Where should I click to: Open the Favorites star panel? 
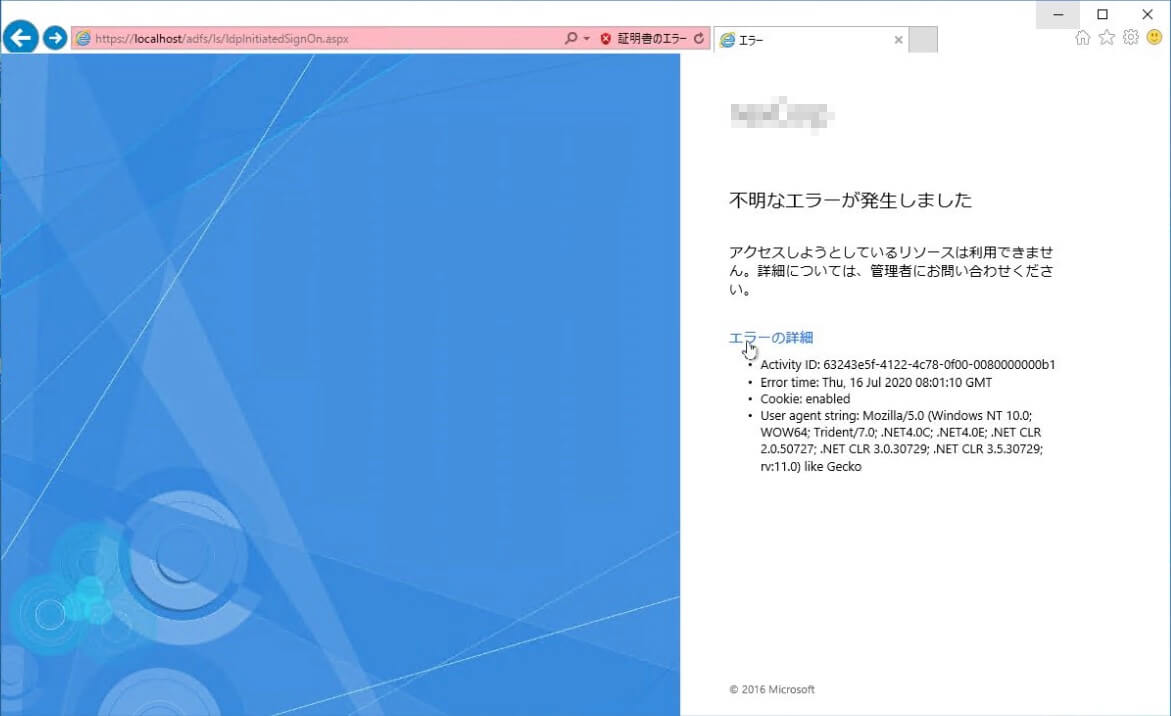click(1106, 37)
